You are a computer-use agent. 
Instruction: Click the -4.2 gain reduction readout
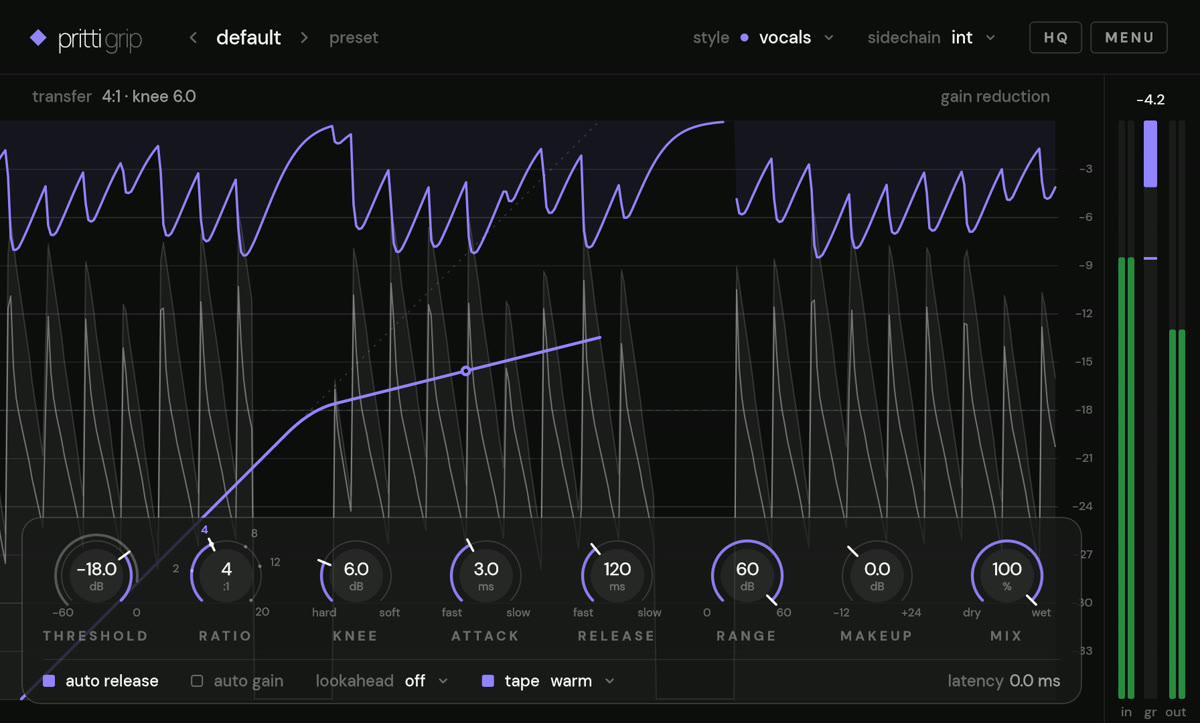(x=1151, y=100)
